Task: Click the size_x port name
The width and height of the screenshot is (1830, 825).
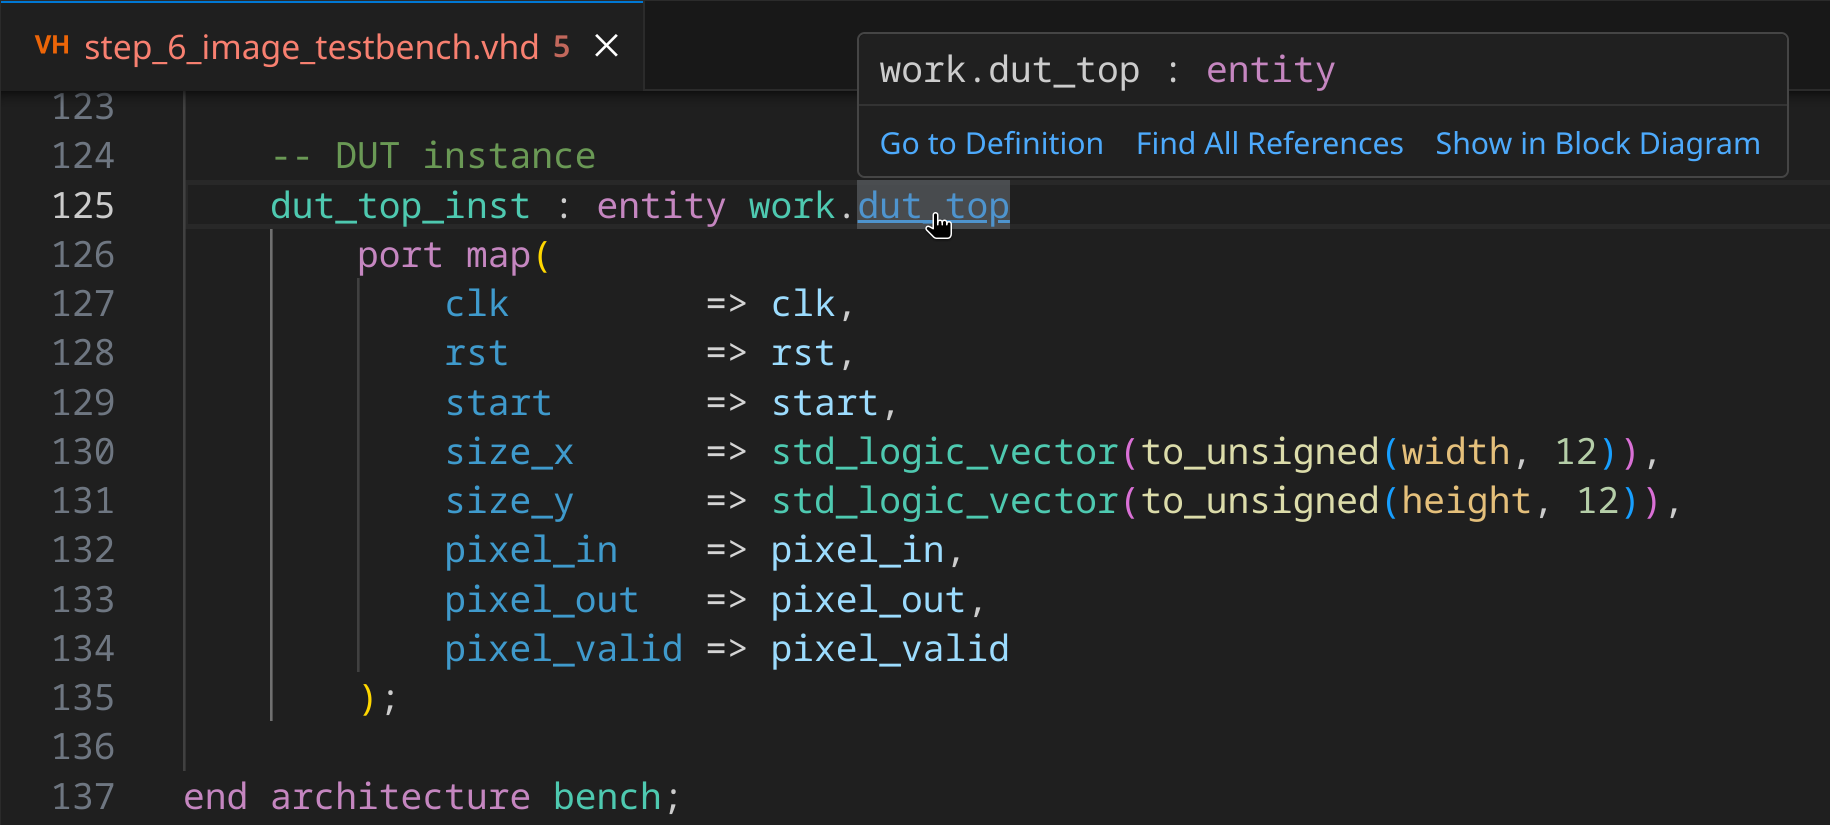Action: coord(509,453)
